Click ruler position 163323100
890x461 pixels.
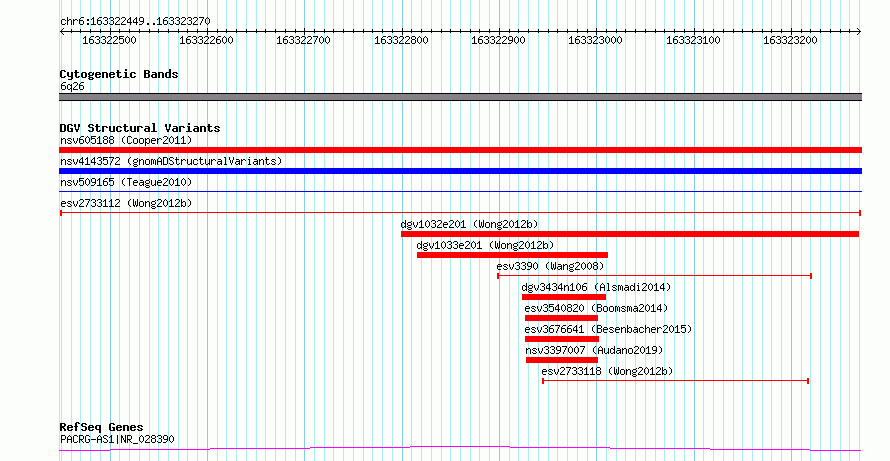point(694,40)
